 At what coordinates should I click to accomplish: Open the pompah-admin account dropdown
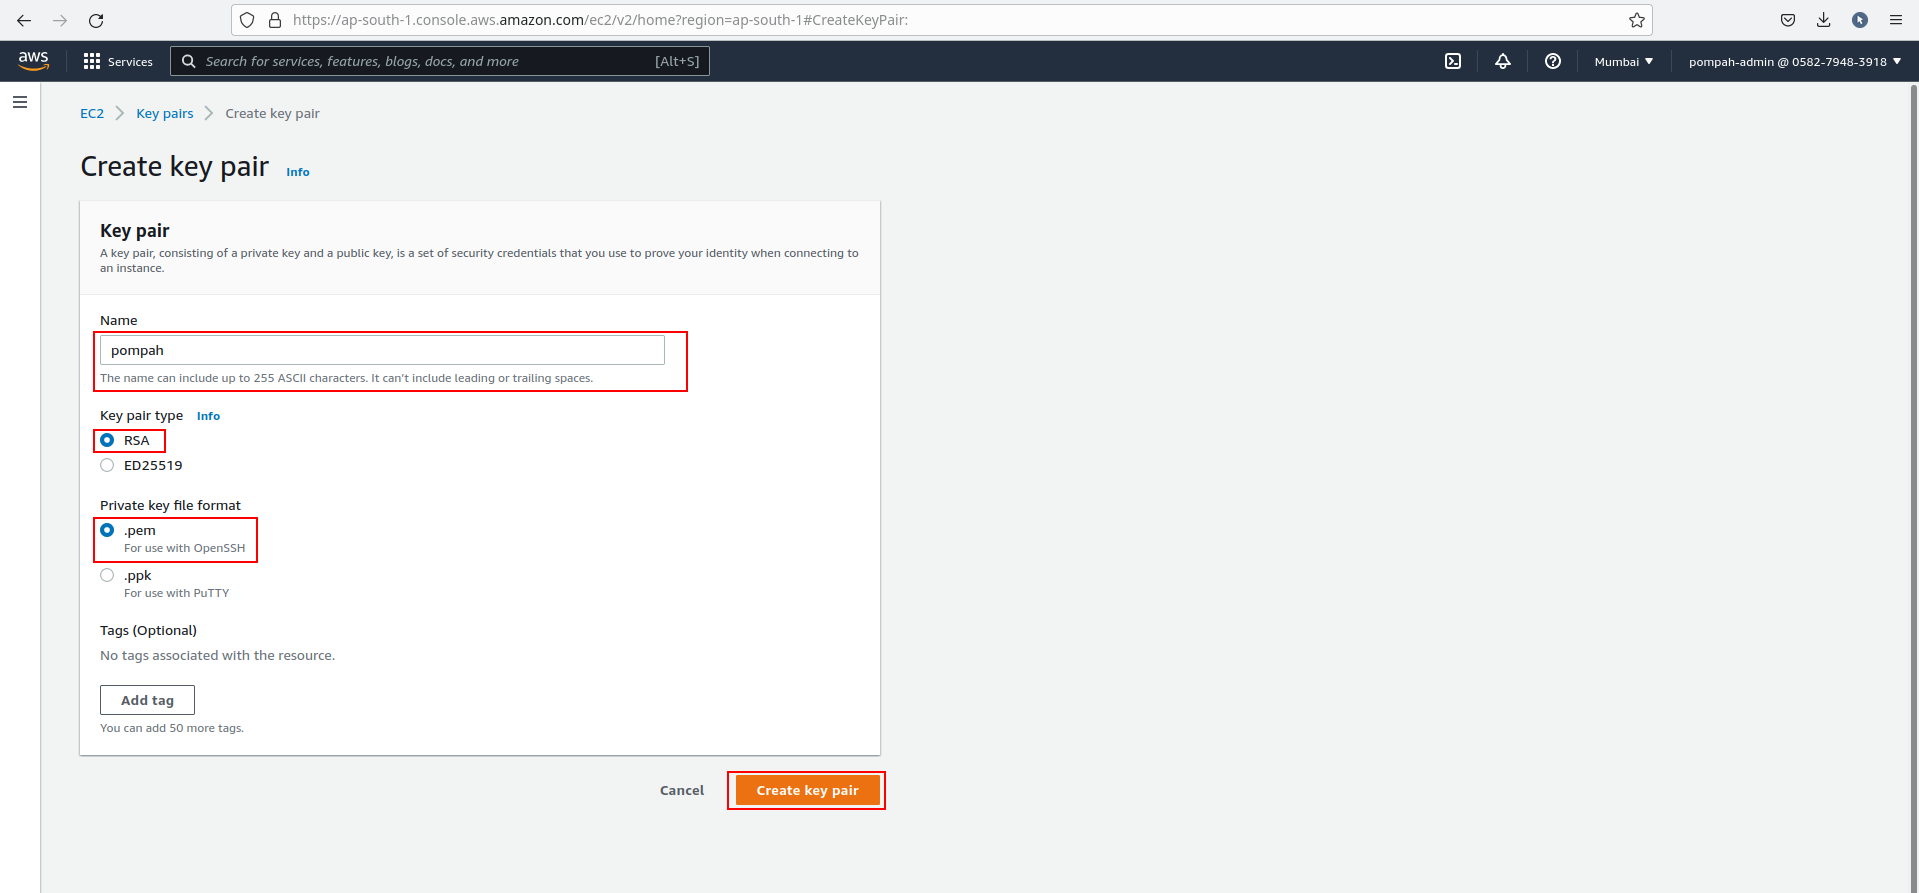[1794, 61]
